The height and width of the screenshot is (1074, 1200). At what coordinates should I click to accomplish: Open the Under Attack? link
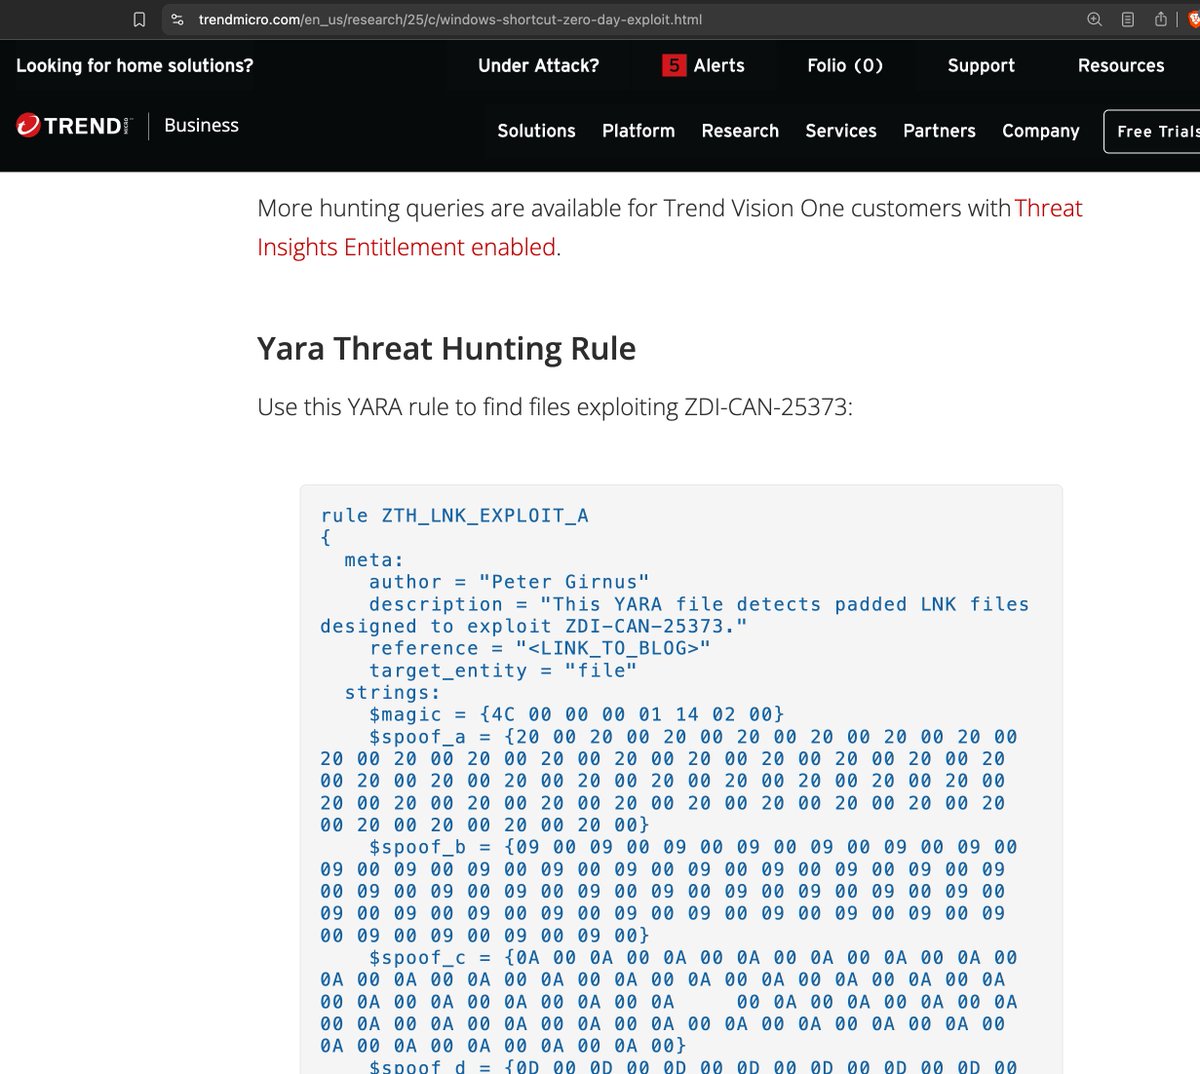[x=538, y=65]
